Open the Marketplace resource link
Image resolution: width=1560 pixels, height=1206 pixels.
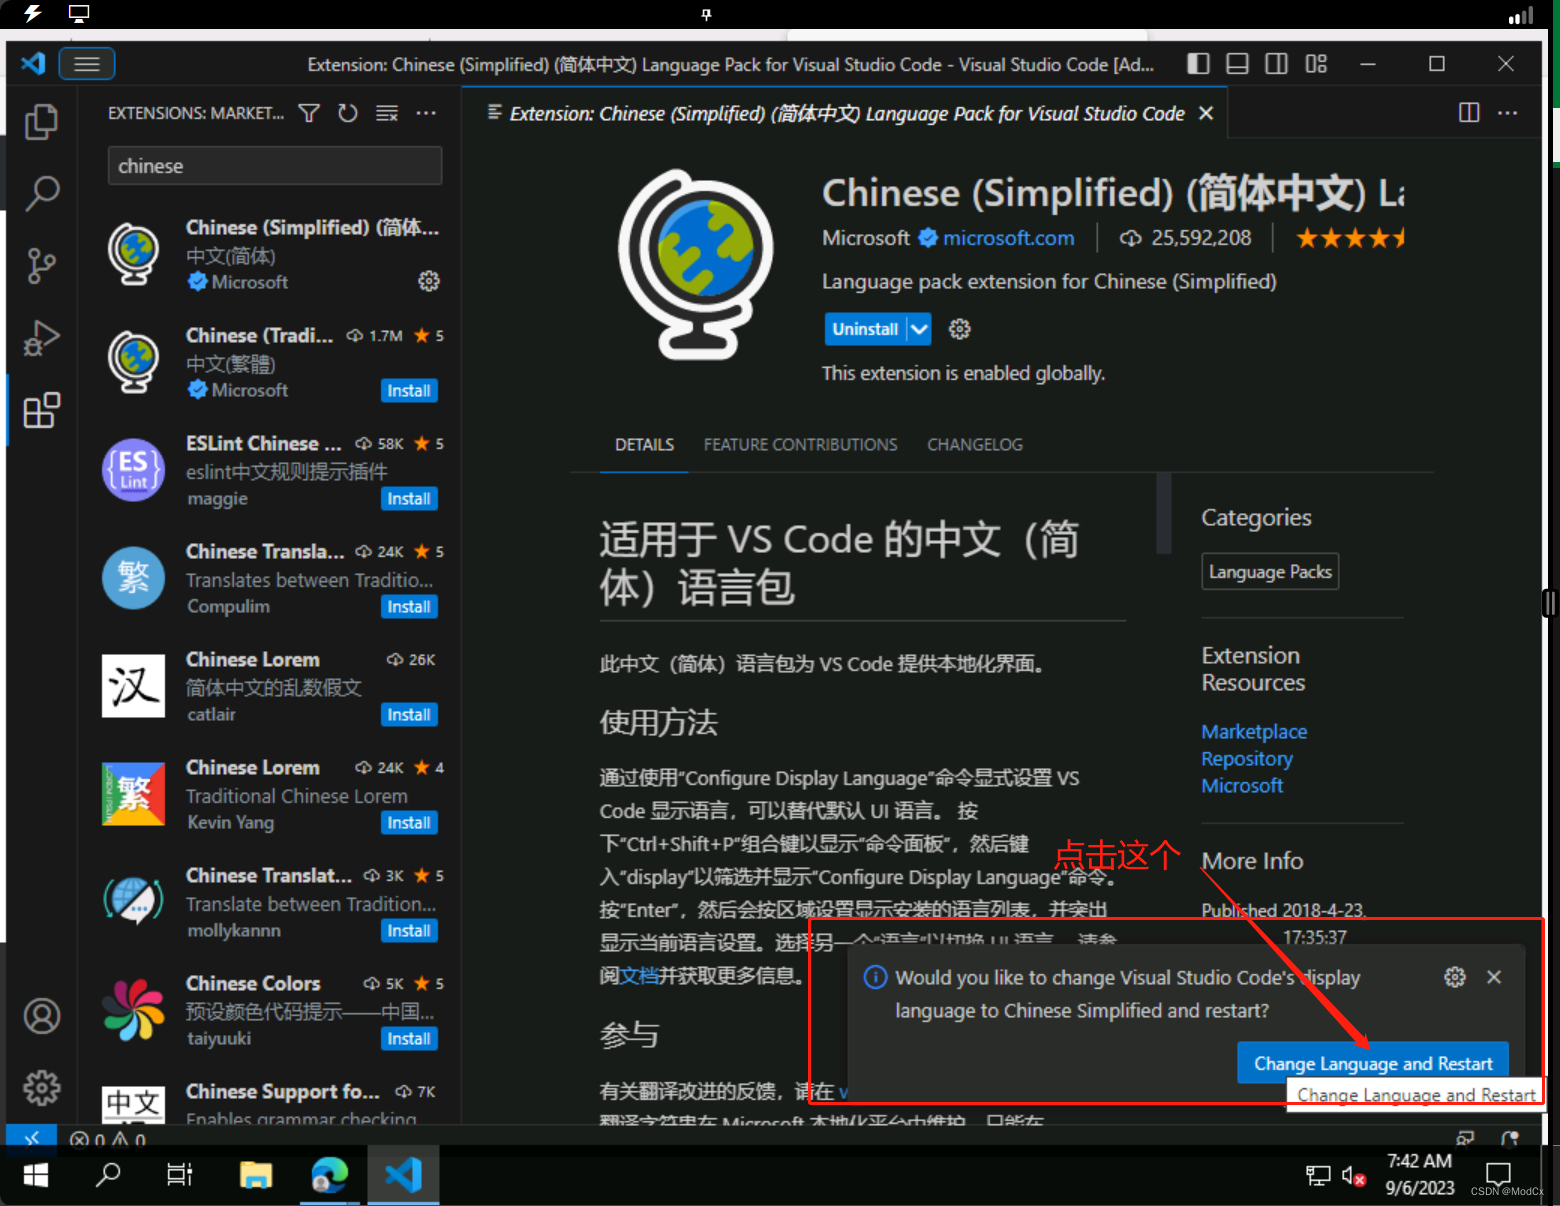point(1254,732)
